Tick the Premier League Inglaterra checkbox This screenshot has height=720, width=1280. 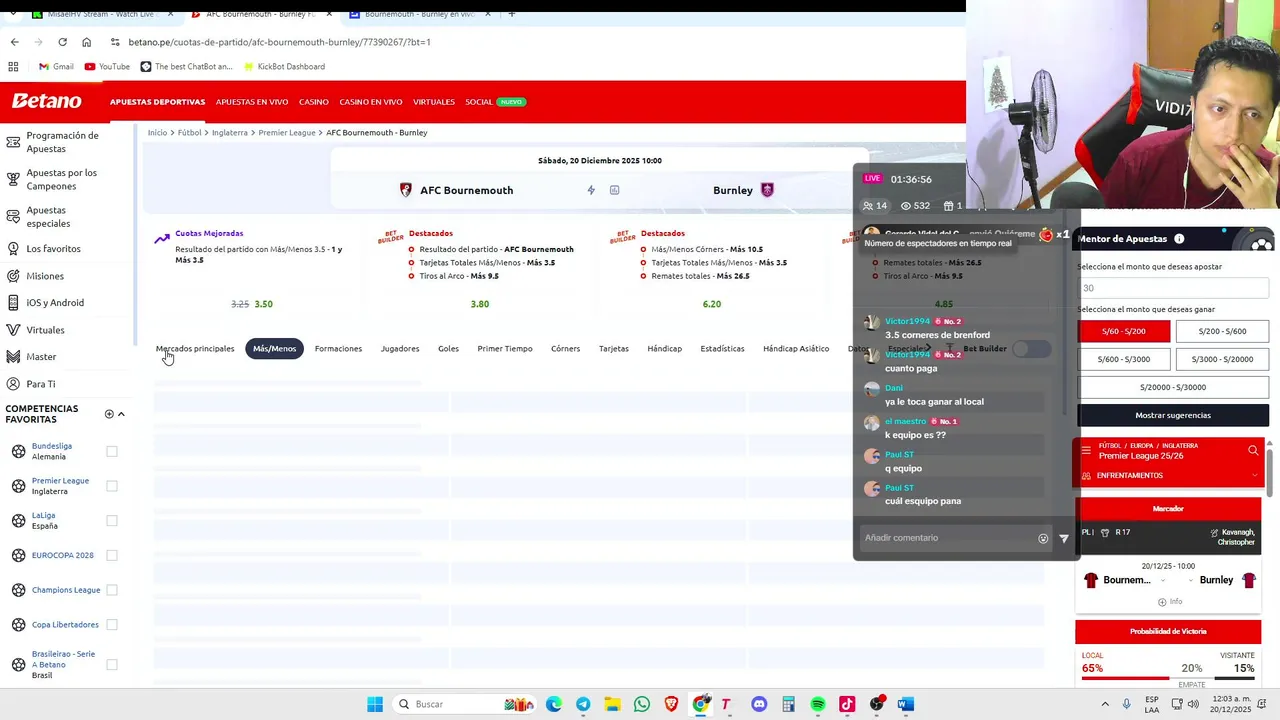pyautogui.click(x=112, y=486)
